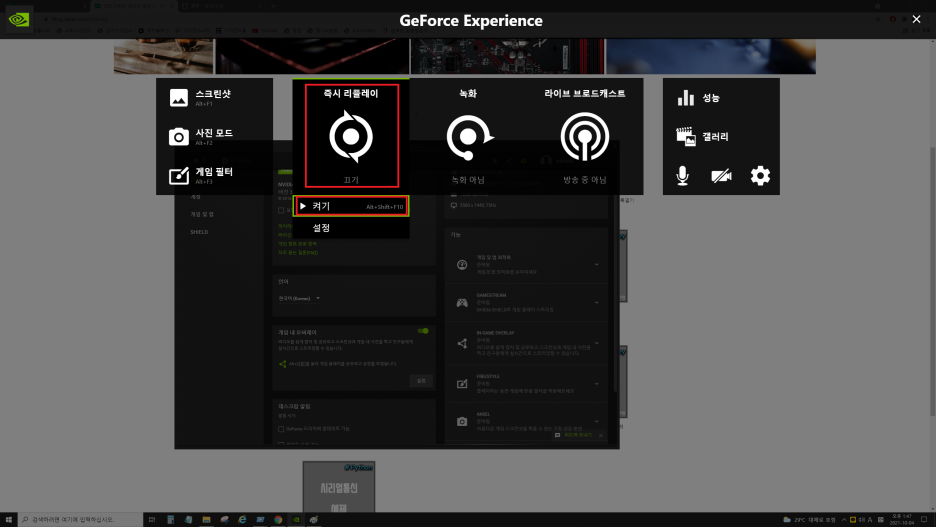Image resolution: width=936 pixels, height=527 pixels.
Task: Open the 자주 묻는 질문(FAQ) link
Action: pos(298,252)
